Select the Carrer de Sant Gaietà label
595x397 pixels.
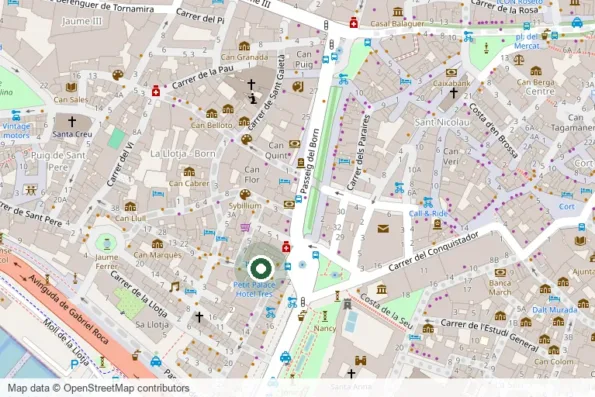(x=266, y=92)
